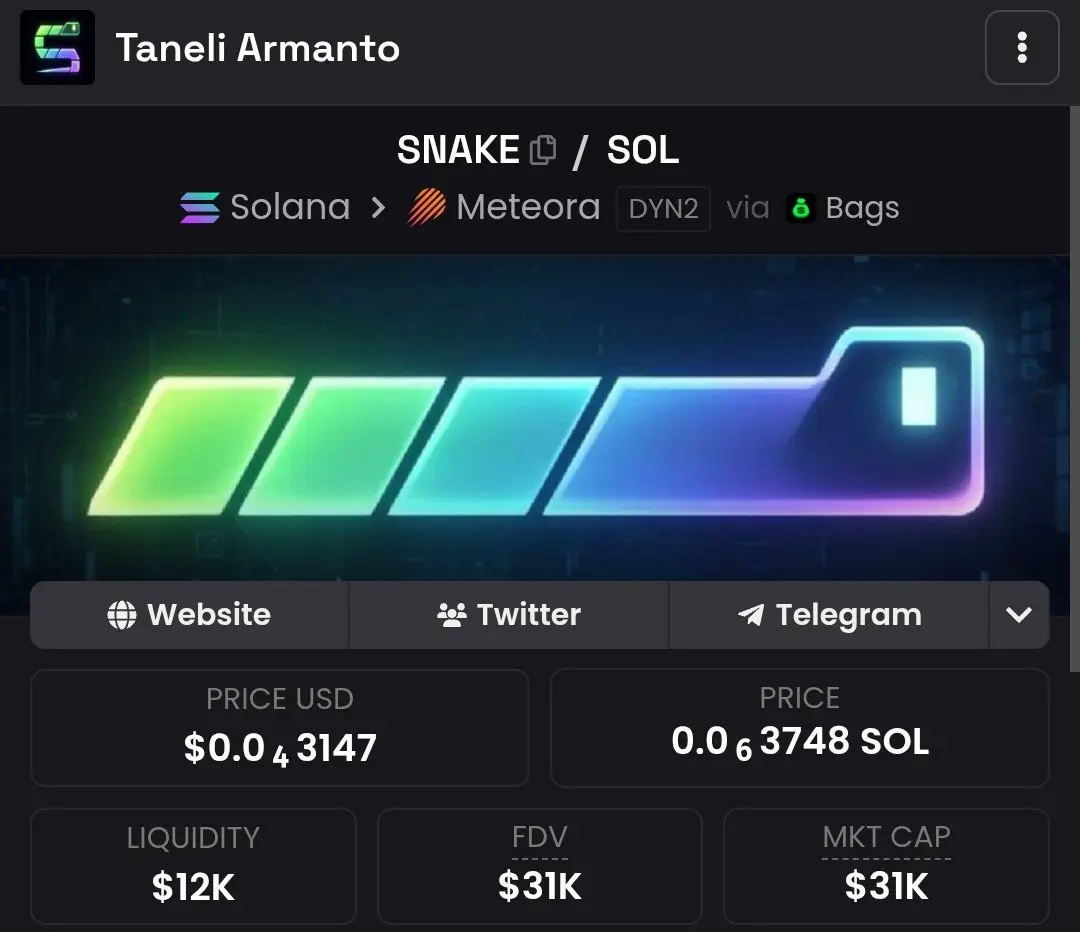Expand more links with chevron down
The height and width of the screenshot is (932, 1080).
click(x=1019, y=614)
